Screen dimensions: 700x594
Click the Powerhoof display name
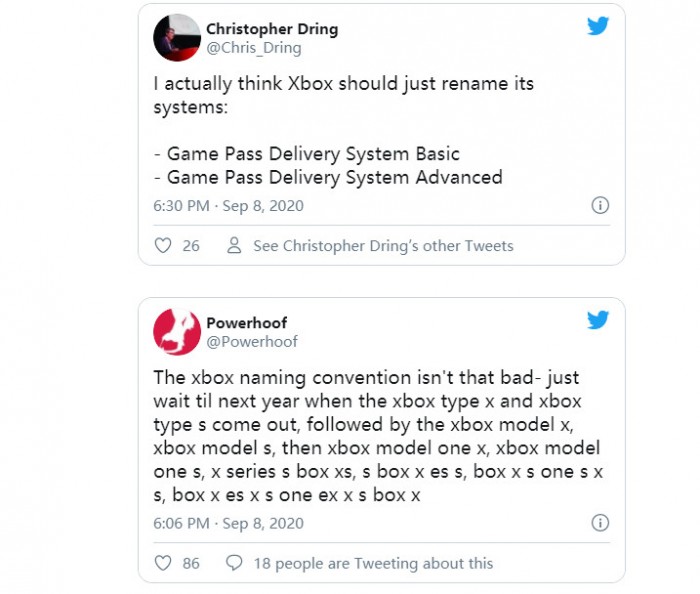[x=245, y=322]
